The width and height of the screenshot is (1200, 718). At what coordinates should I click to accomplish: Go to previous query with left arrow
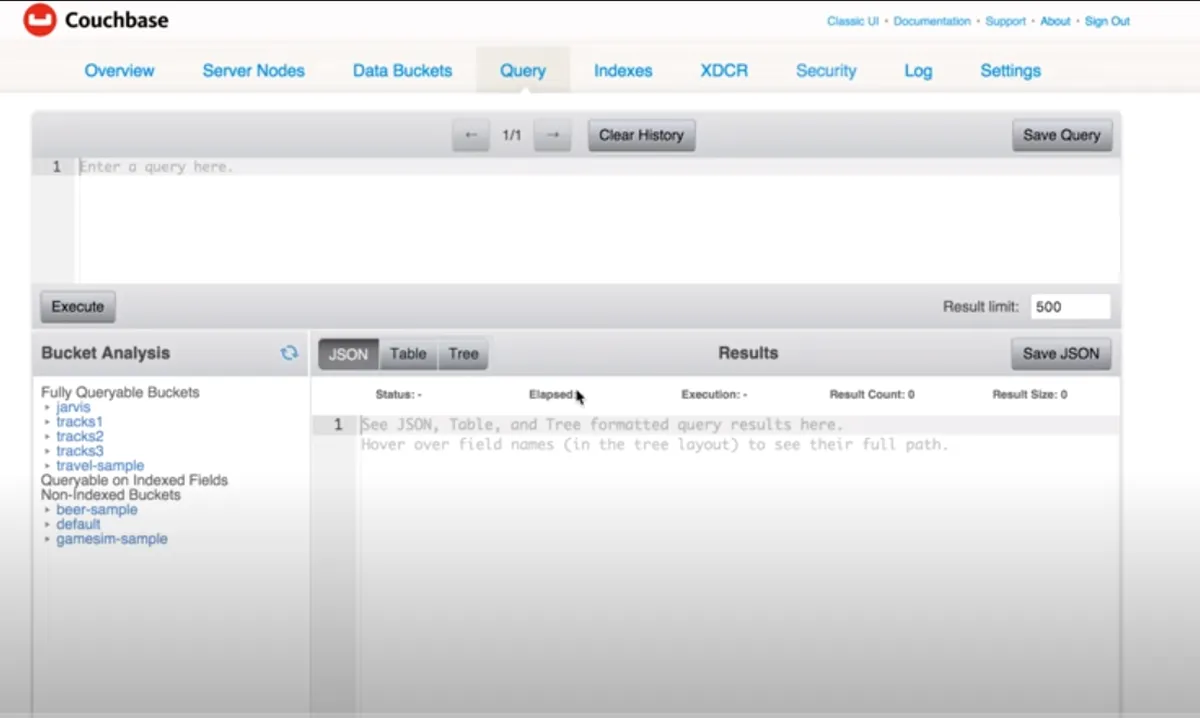(x=471, y=135)
